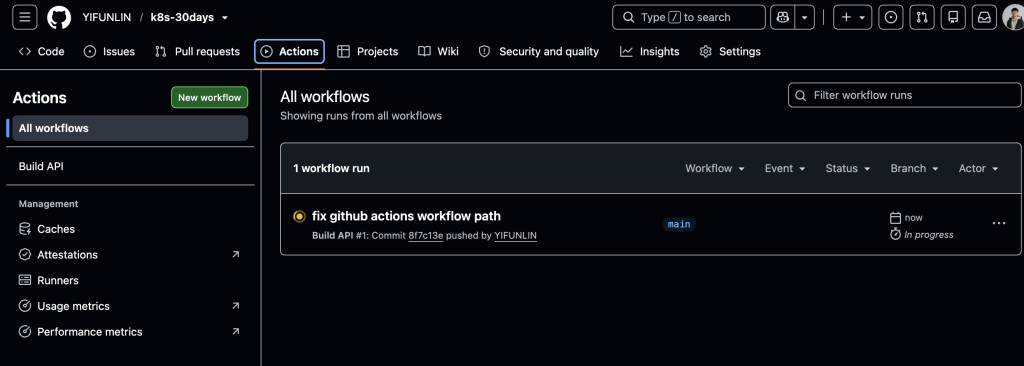This screenshot has height=366, width=1024.
Task: Go to GitHub home via Octocat logo
Action: coord(59,17)
